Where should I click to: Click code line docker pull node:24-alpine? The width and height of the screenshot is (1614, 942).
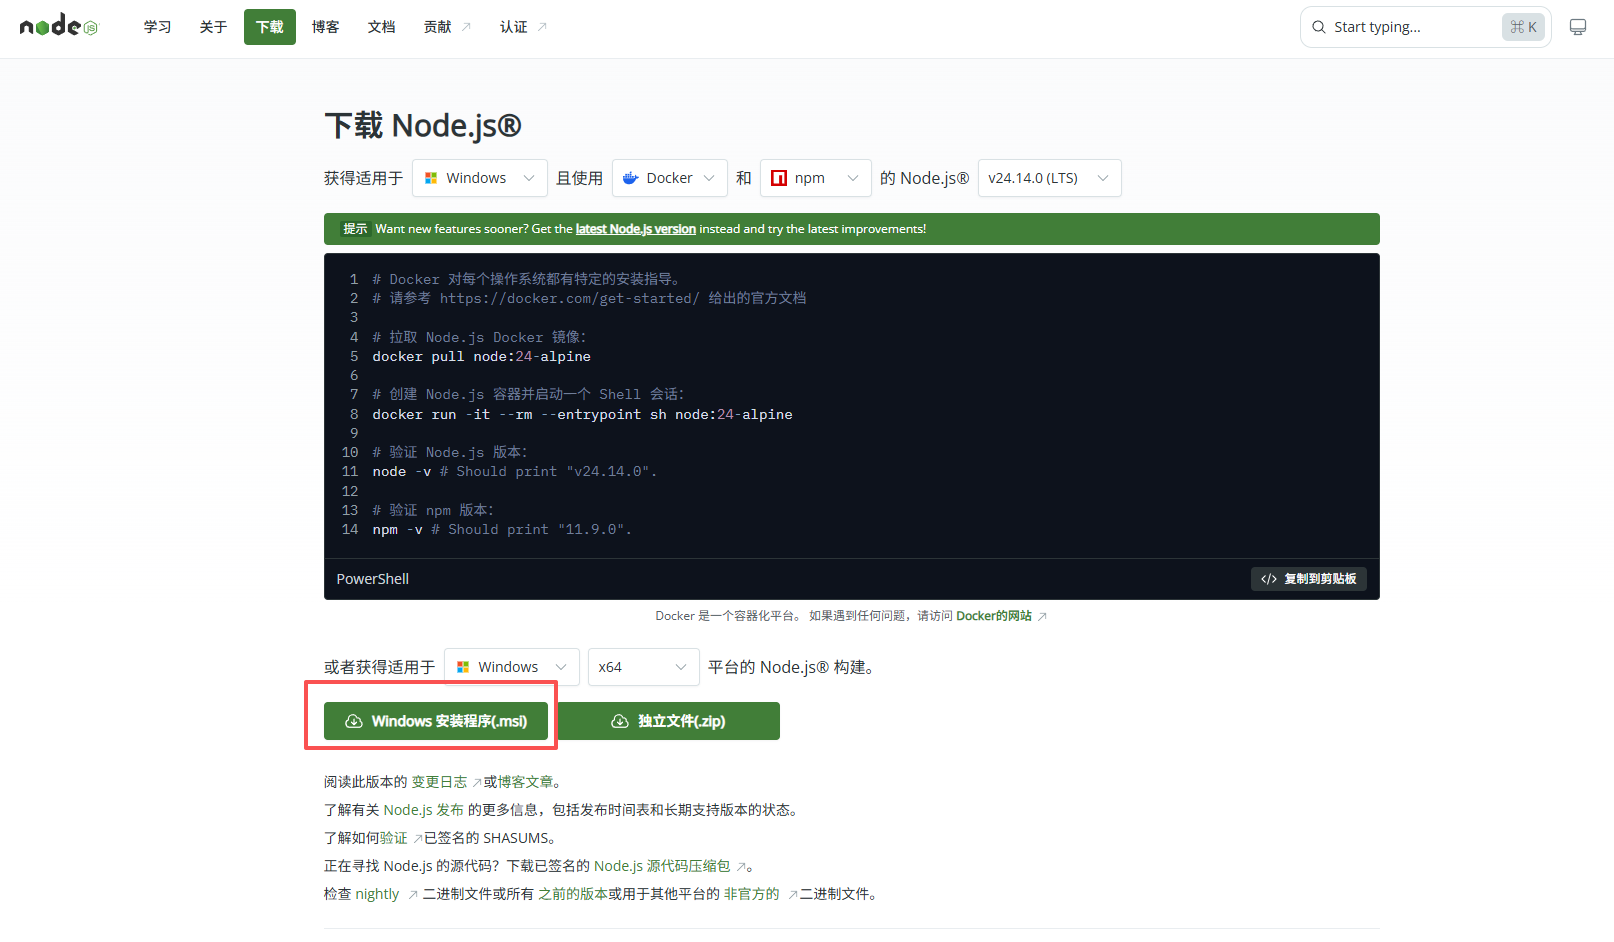click(x=482, y=357)
